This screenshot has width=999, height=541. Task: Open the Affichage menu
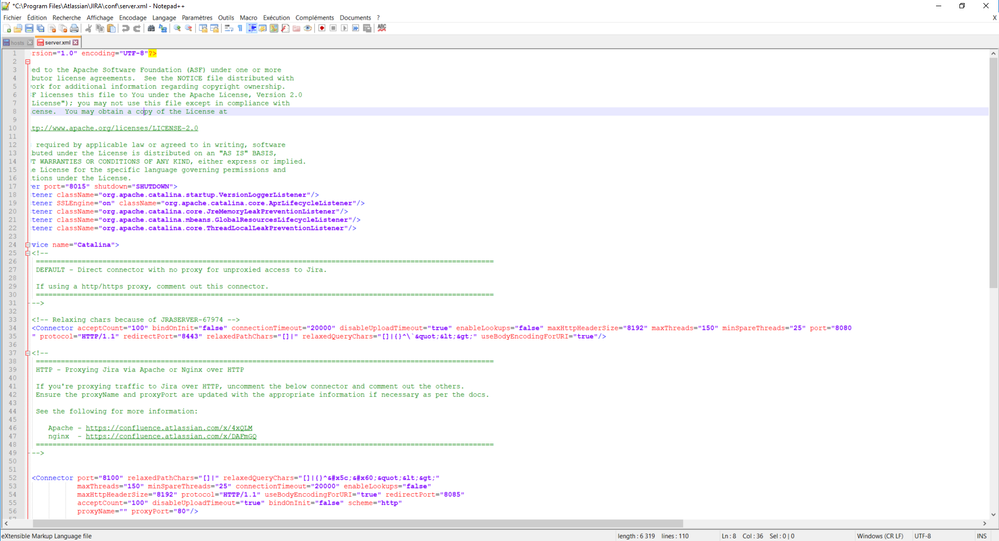(x=100, y=18)
